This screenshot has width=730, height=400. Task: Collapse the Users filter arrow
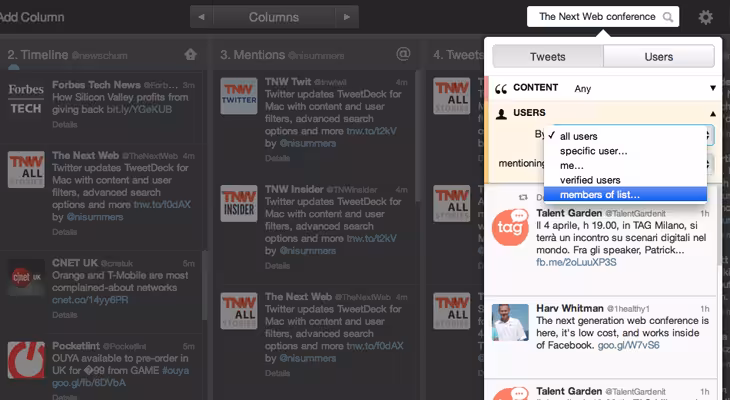click(x=713, y=114)
